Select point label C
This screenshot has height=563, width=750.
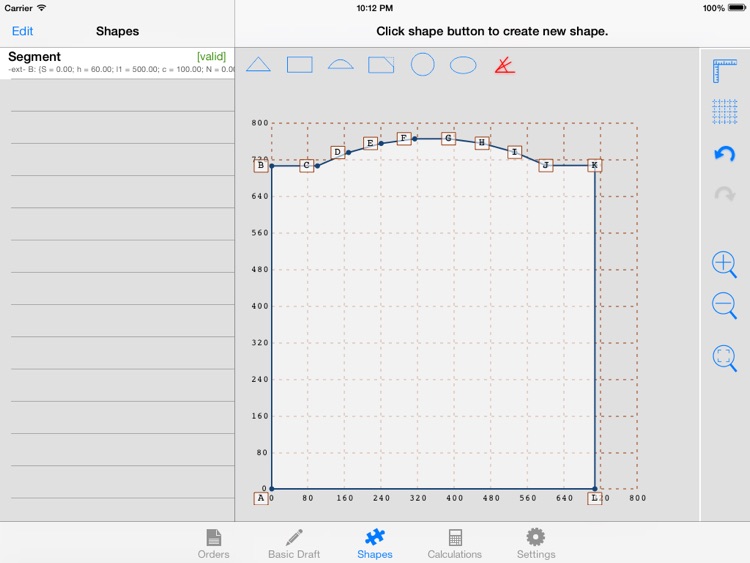click(x=307, y=165)
